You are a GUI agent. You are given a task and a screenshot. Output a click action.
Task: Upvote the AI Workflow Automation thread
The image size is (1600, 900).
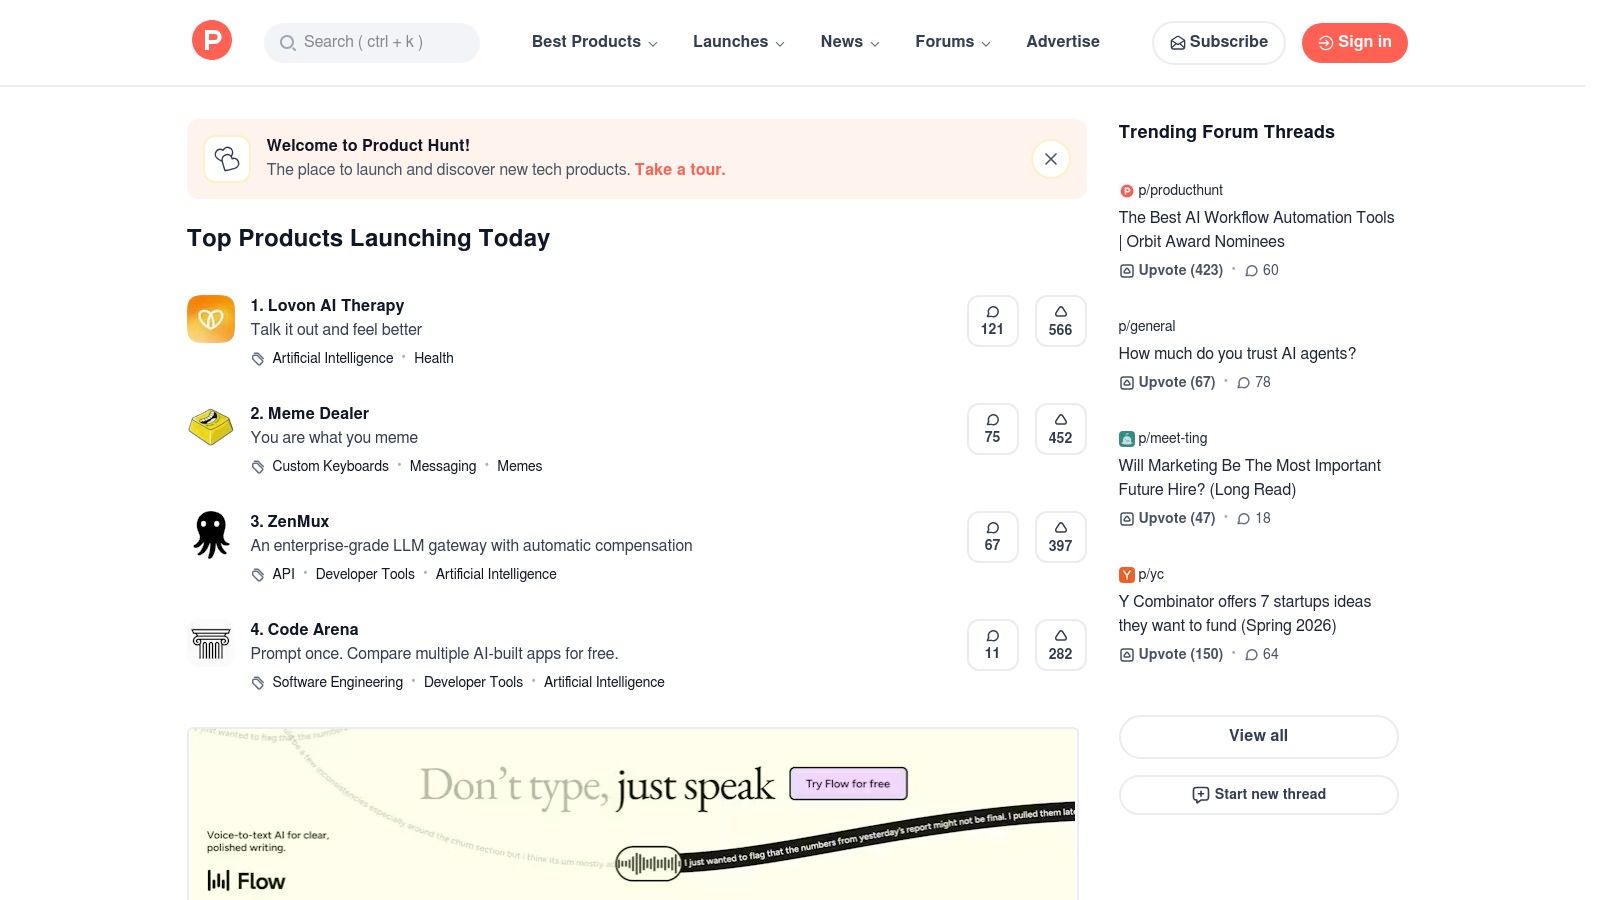[x=1170, y=270]
